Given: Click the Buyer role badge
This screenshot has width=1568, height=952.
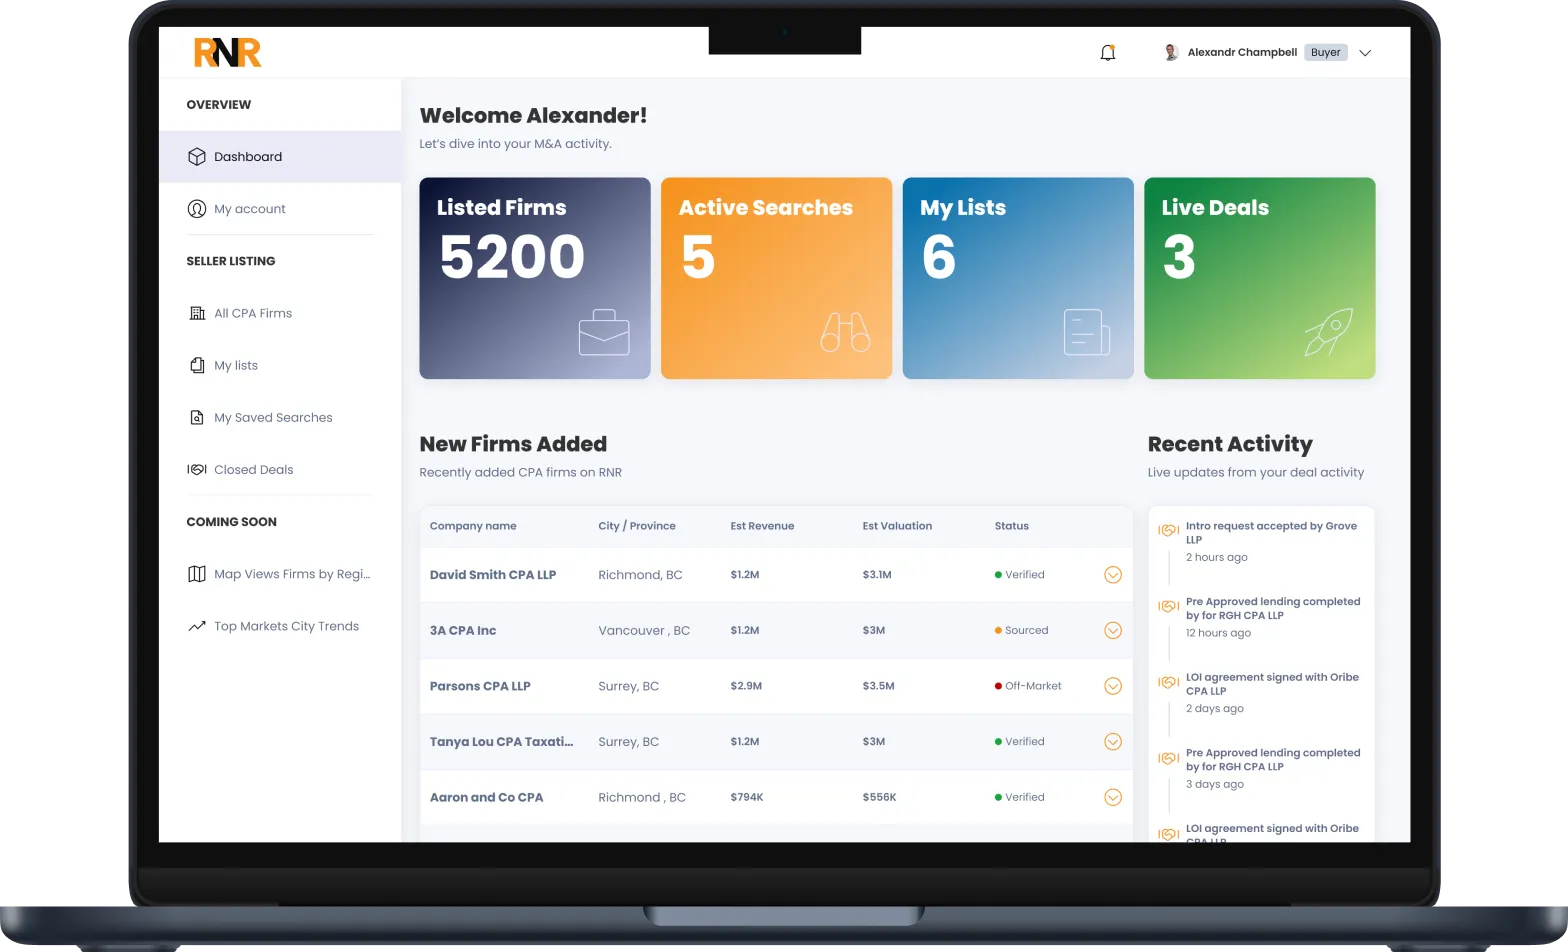Looking at the screenshot, I should click(1326, 52).
